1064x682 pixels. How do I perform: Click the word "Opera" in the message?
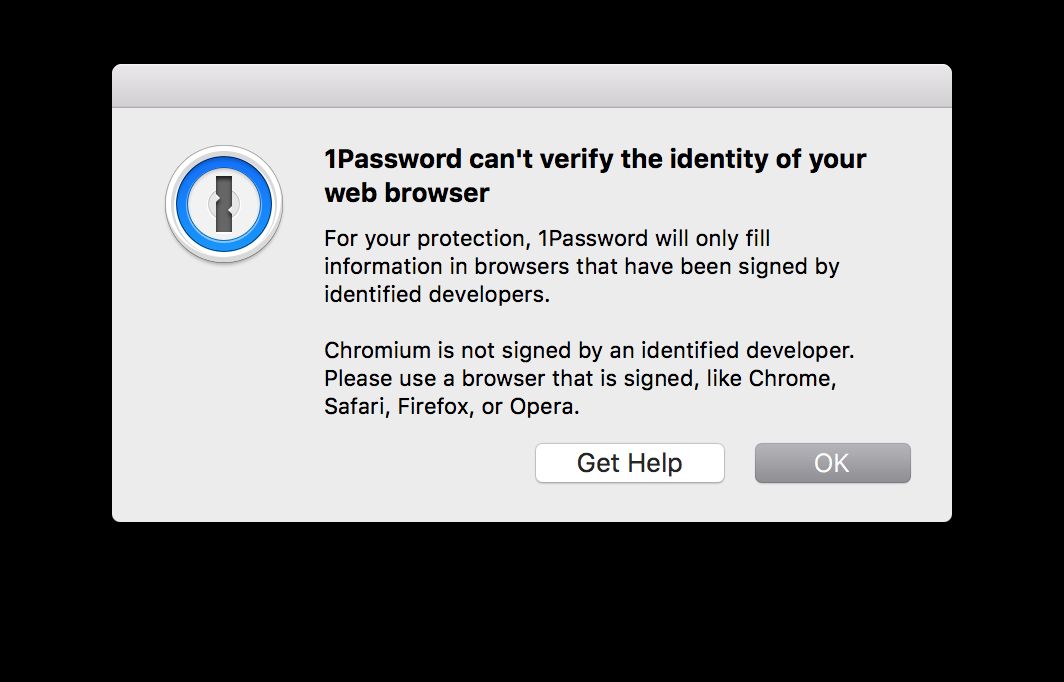pos(543,407)
